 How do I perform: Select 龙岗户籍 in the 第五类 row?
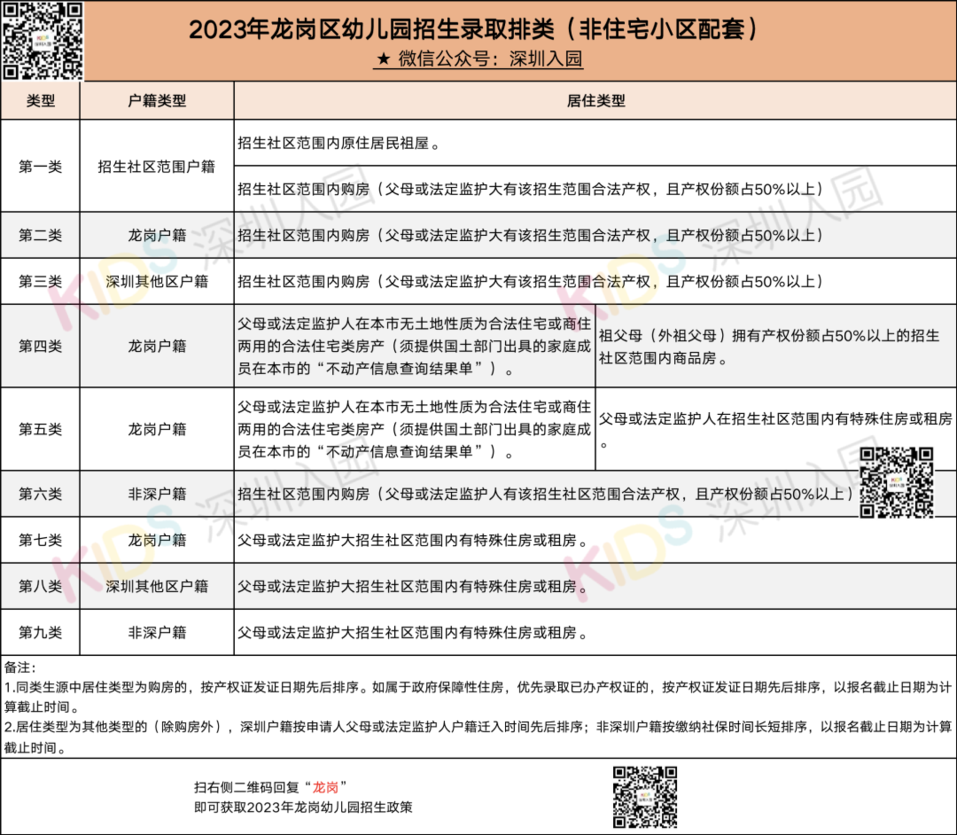pyautogui.click(x=157, y=429)
